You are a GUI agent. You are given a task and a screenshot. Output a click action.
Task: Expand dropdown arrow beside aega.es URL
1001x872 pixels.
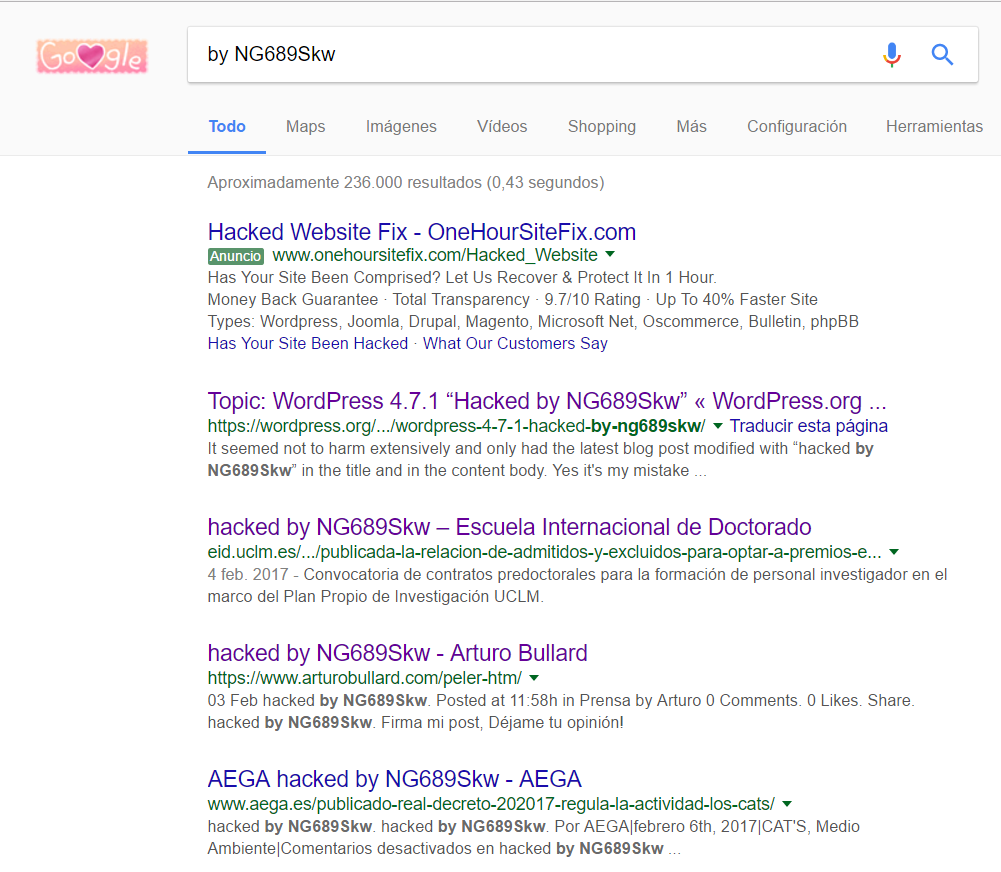[787, 804]
